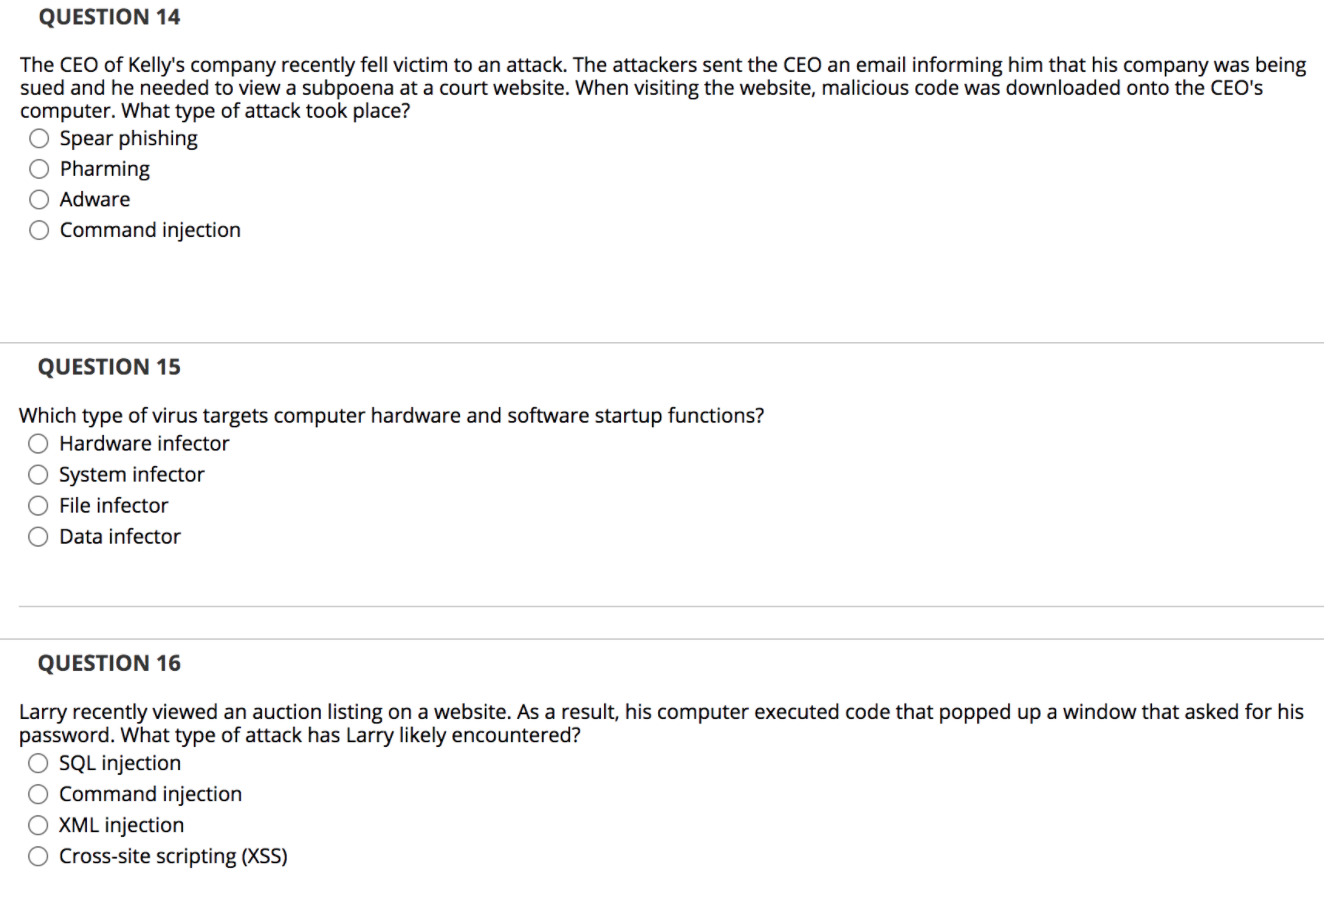Screen dimensions: 1324x900
Task: Click the Larry auction listing question text
Action: pyautogui.click(x=660, y=722)
